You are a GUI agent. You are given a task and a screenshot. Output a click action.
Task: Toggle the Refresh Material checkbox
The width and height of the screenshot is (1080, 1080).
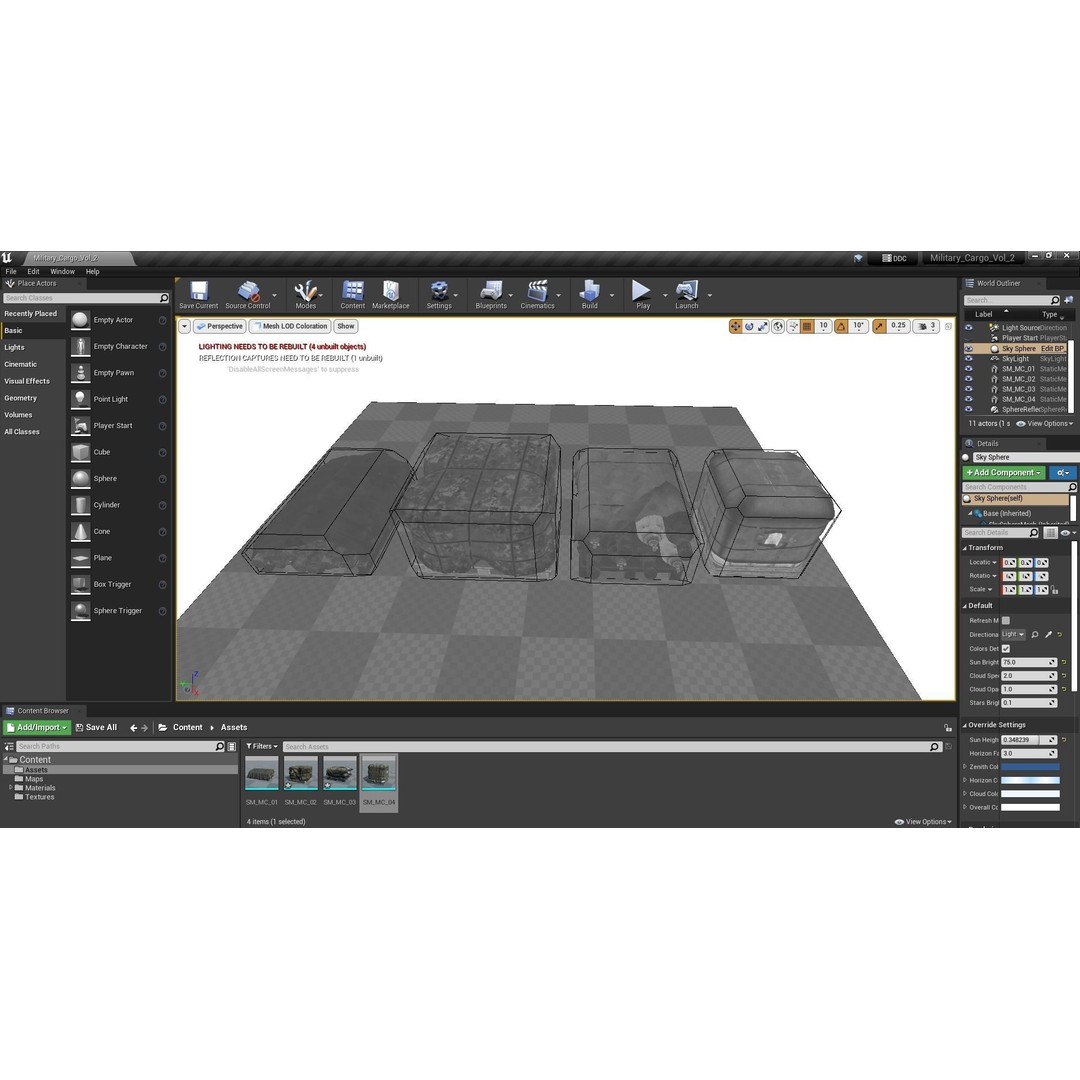(x=1006, y=621)
